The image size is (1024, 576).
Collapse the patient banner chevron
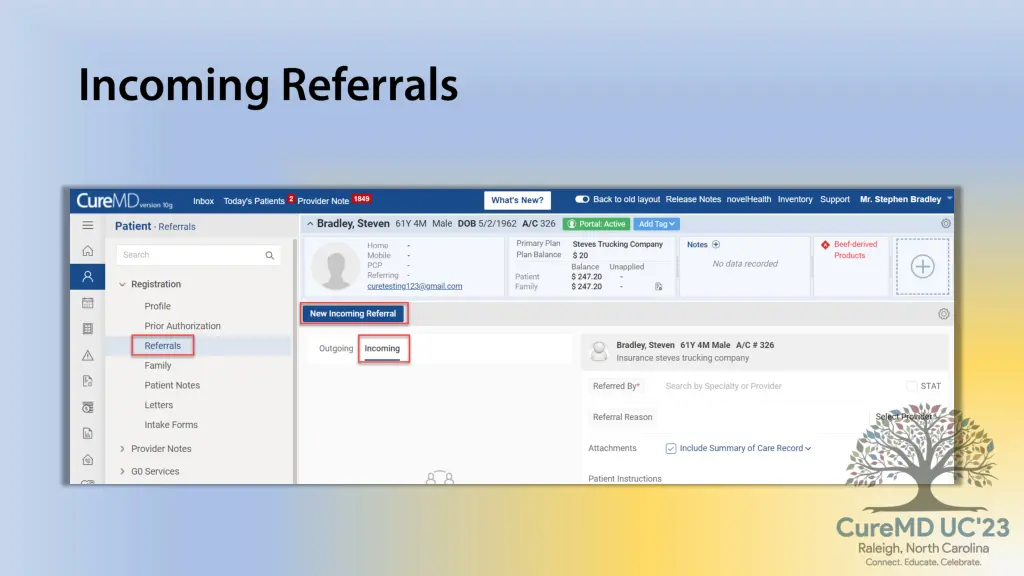[x=310, y=224]
